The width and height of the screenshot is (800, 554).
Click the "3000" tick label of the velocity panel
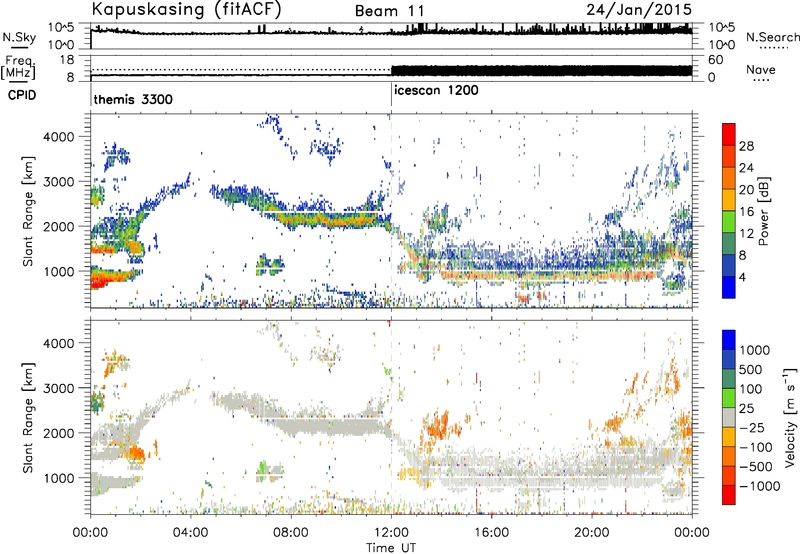(58, 388)
